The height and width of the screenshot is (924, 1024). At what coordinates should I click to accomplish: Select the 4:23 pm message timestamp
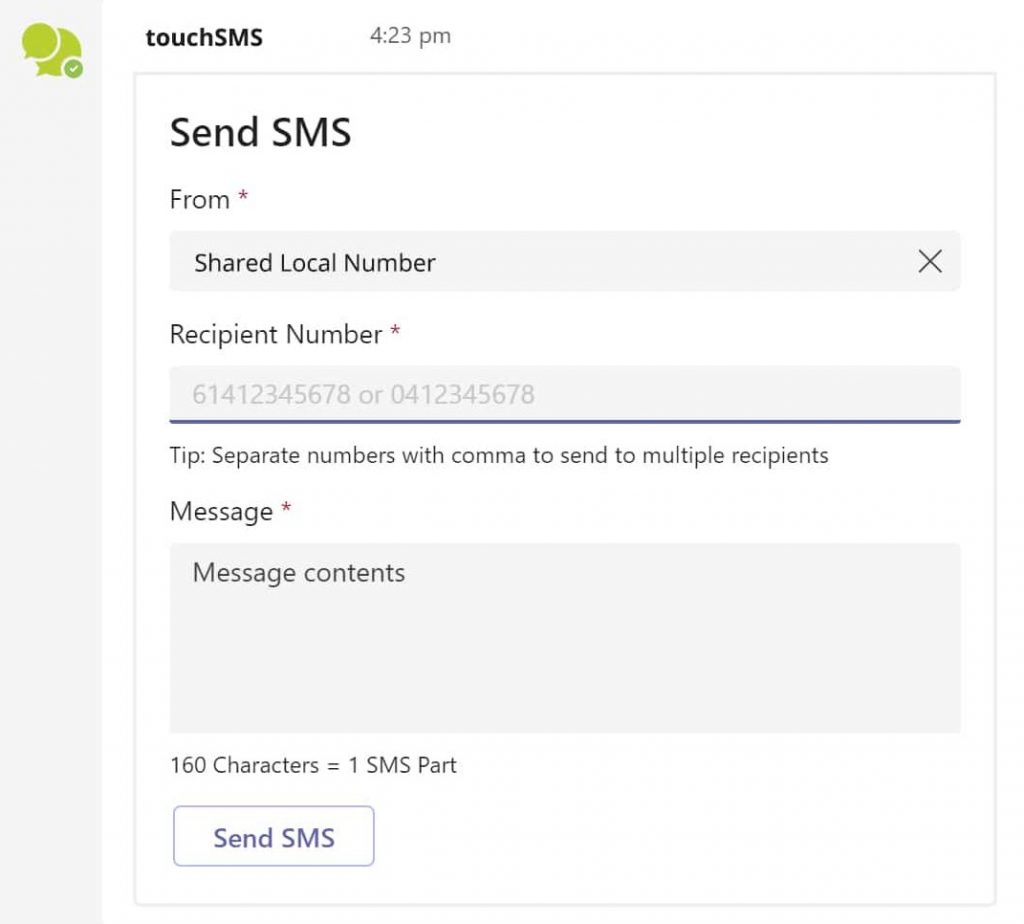(x=410, y=35)
